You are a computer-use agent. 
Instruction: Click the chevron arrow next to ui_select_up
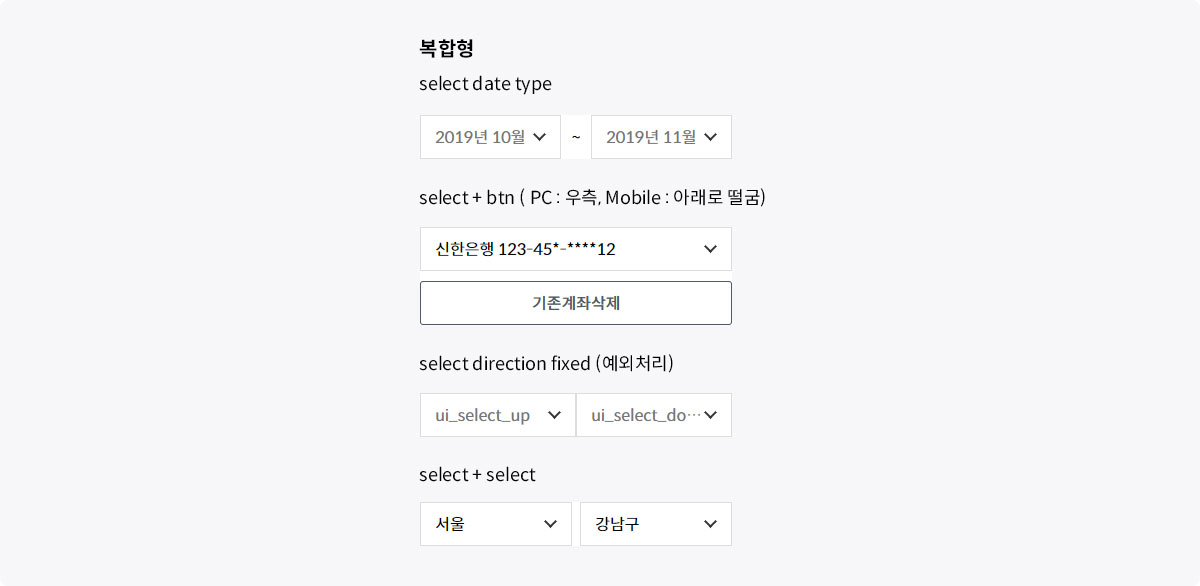tap(555, 415)
